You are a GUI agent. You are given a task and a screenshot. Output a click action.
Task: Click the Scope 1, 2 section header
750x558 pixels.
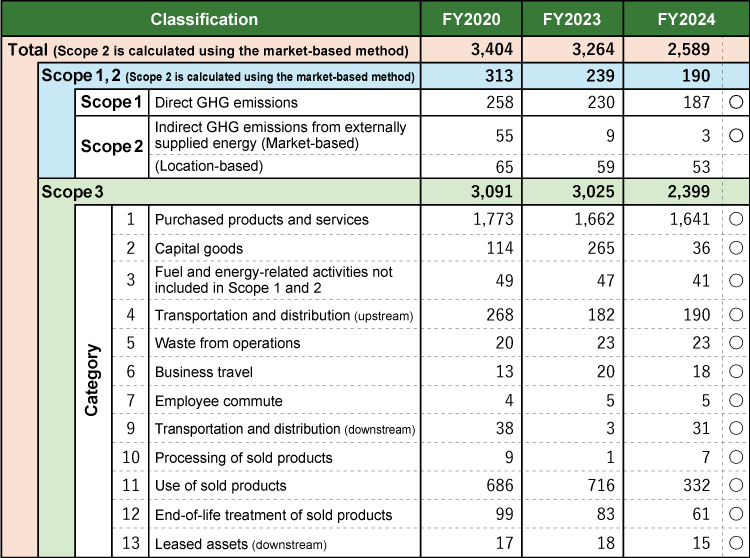point(228,76)
